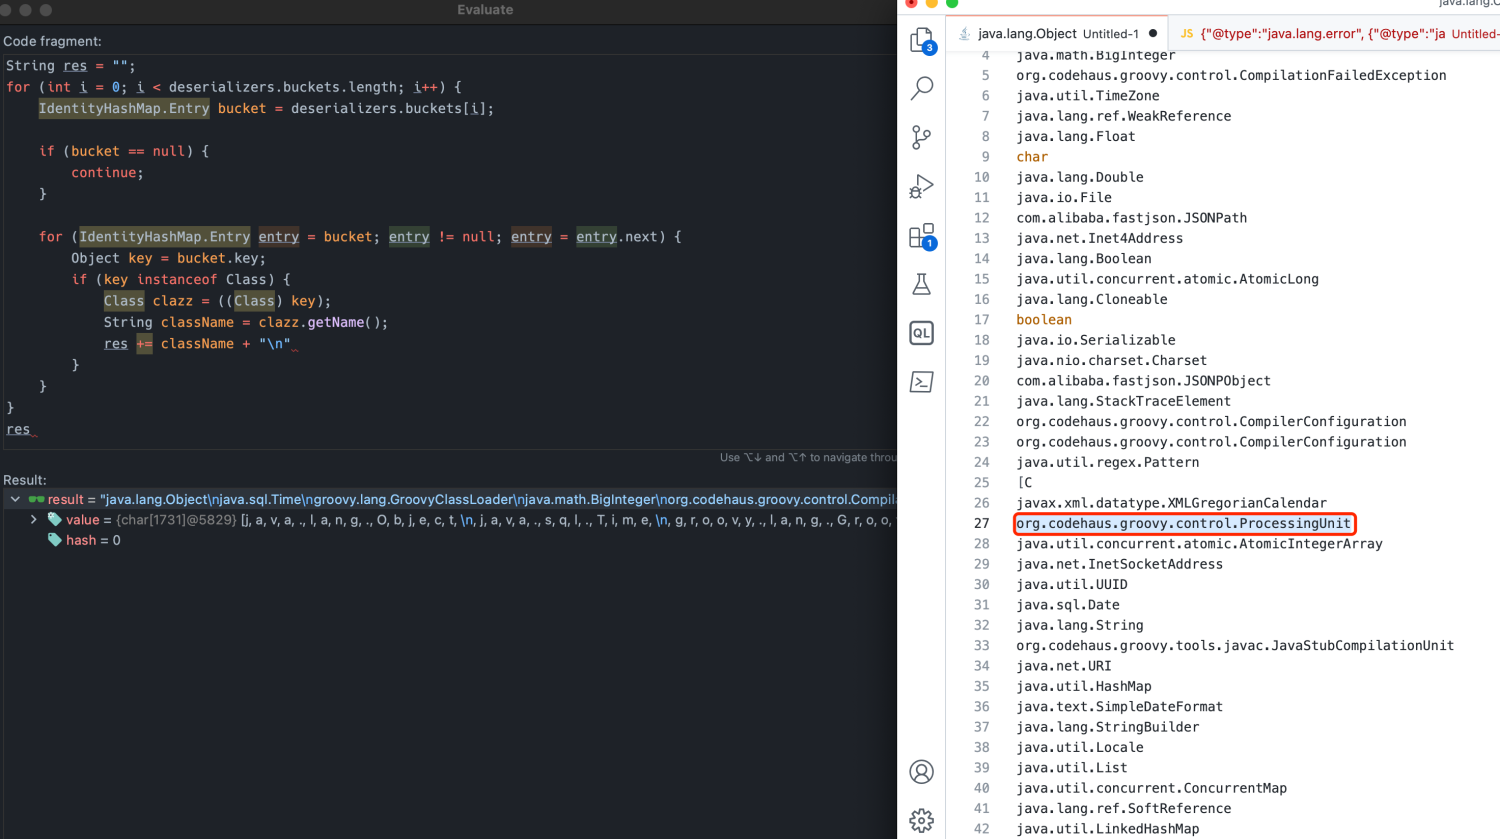Screen dimensions: 1500x839
Task: Collapse the result node in Evaluate
Action: click(15, 499)
